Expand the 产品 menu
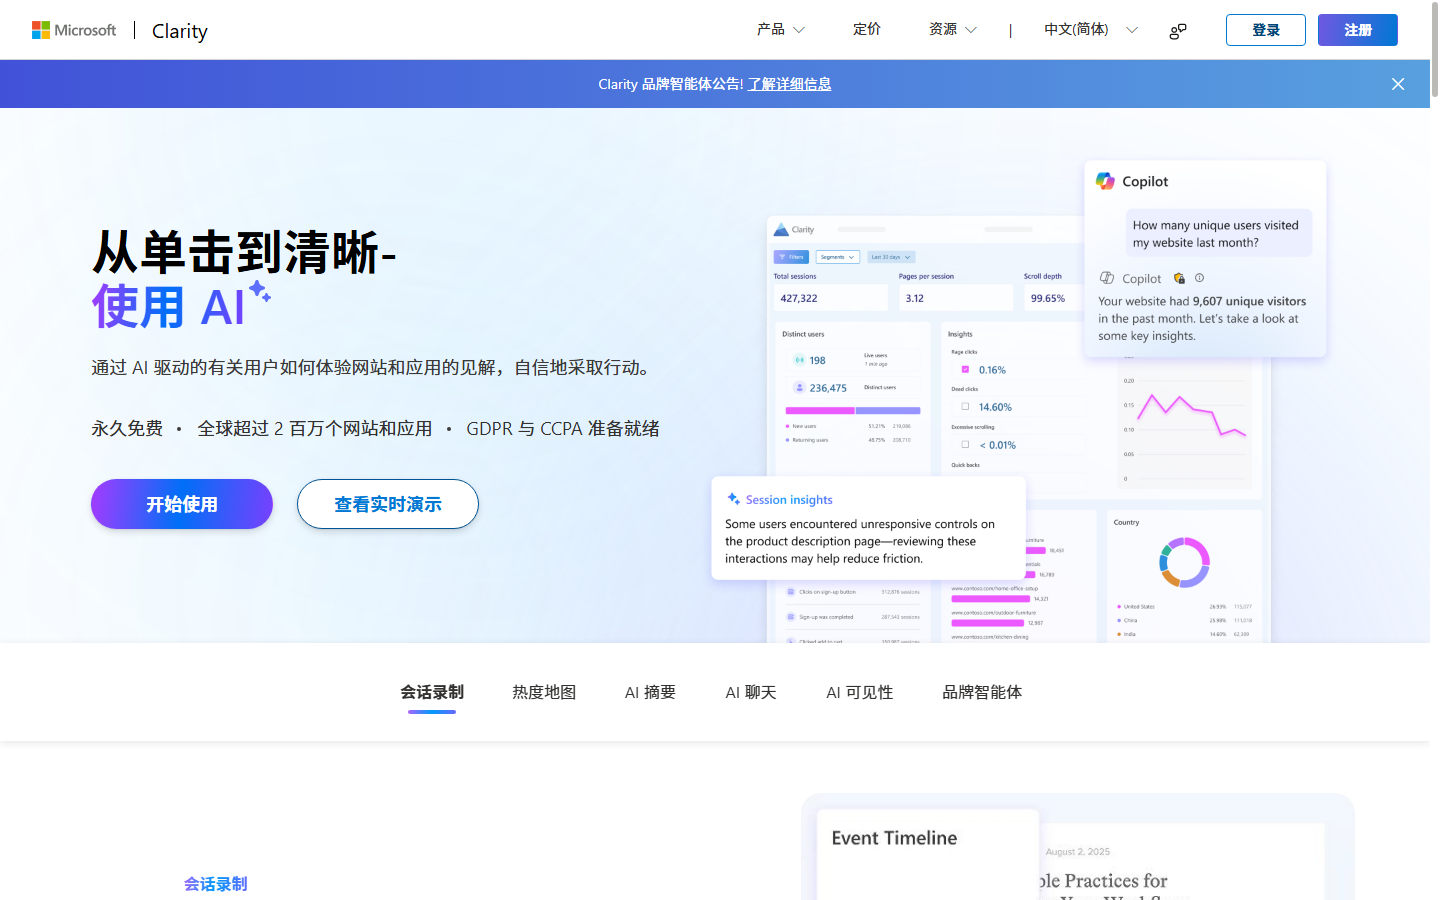The image size is (1440, 900). tap(780, 30)
